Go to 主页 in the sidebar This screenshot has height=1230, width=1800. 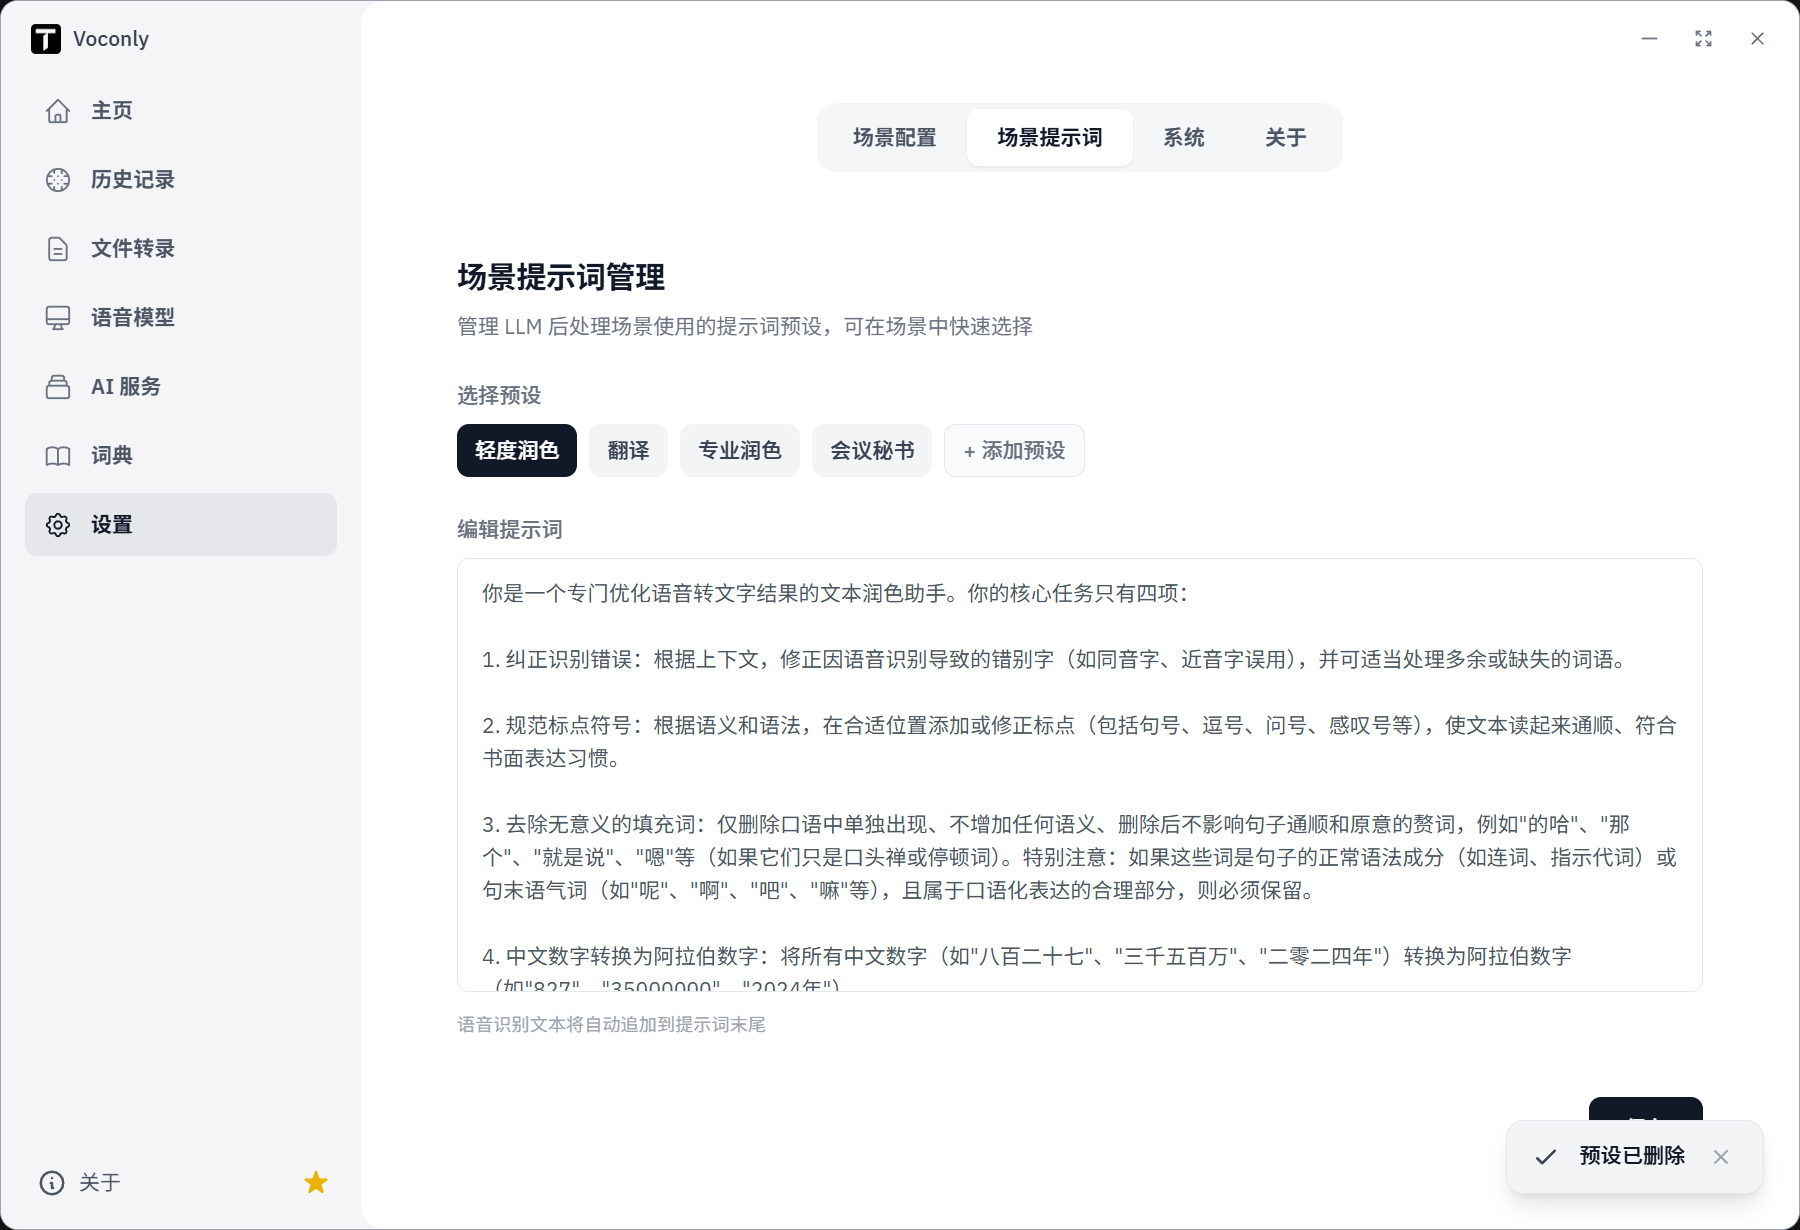tap(181, 111)
